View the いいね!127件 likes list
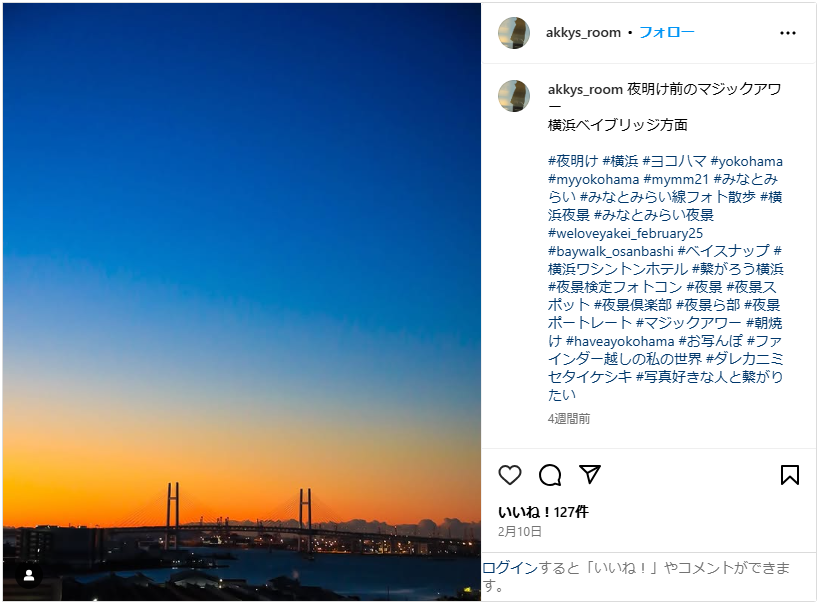 pos(543,511)
